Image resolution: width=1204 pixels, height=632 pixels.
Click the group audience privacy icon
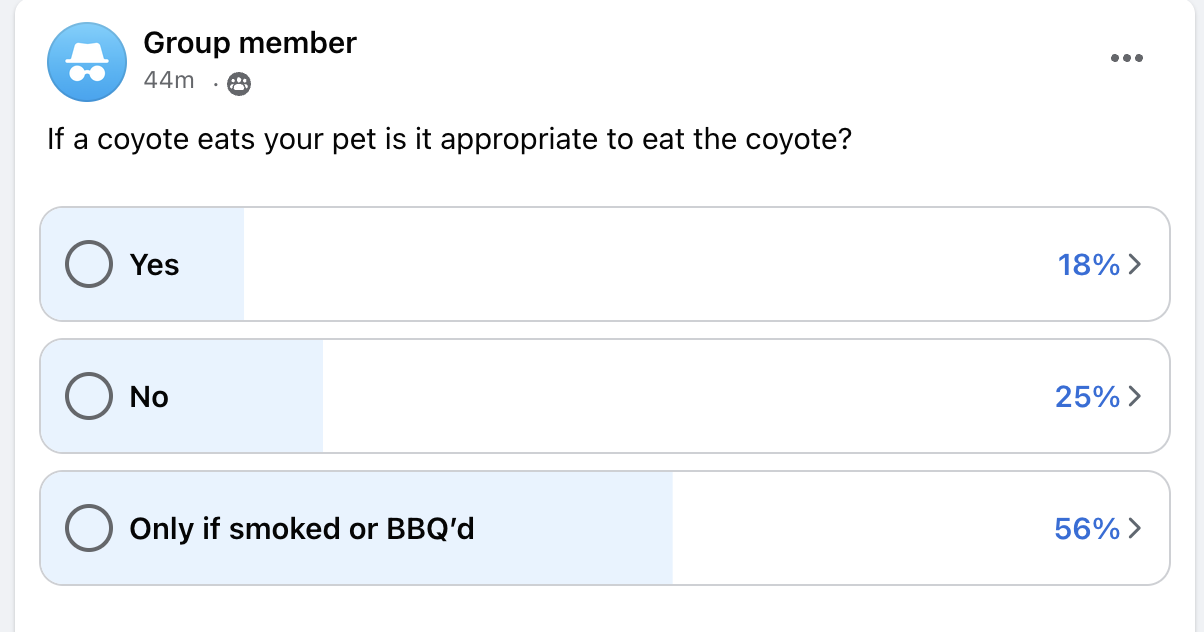239,83
